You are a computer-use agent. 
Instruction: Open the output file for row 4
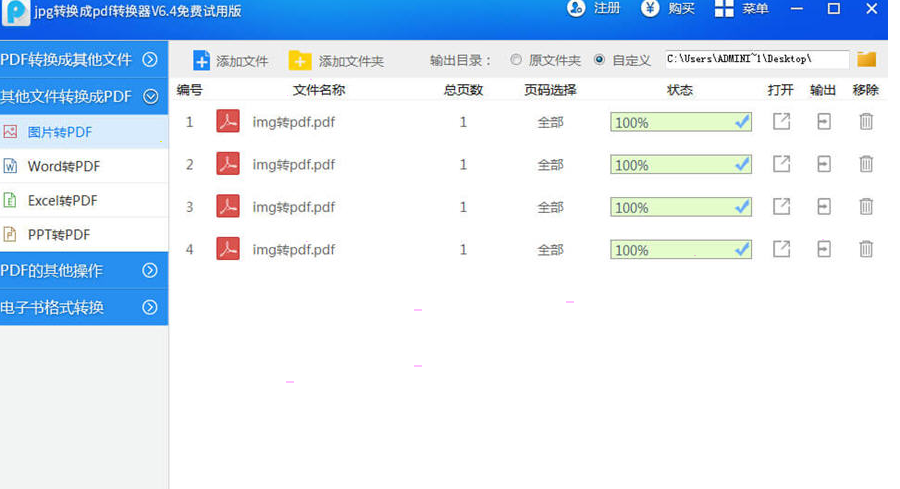click(x=781, y=249)
